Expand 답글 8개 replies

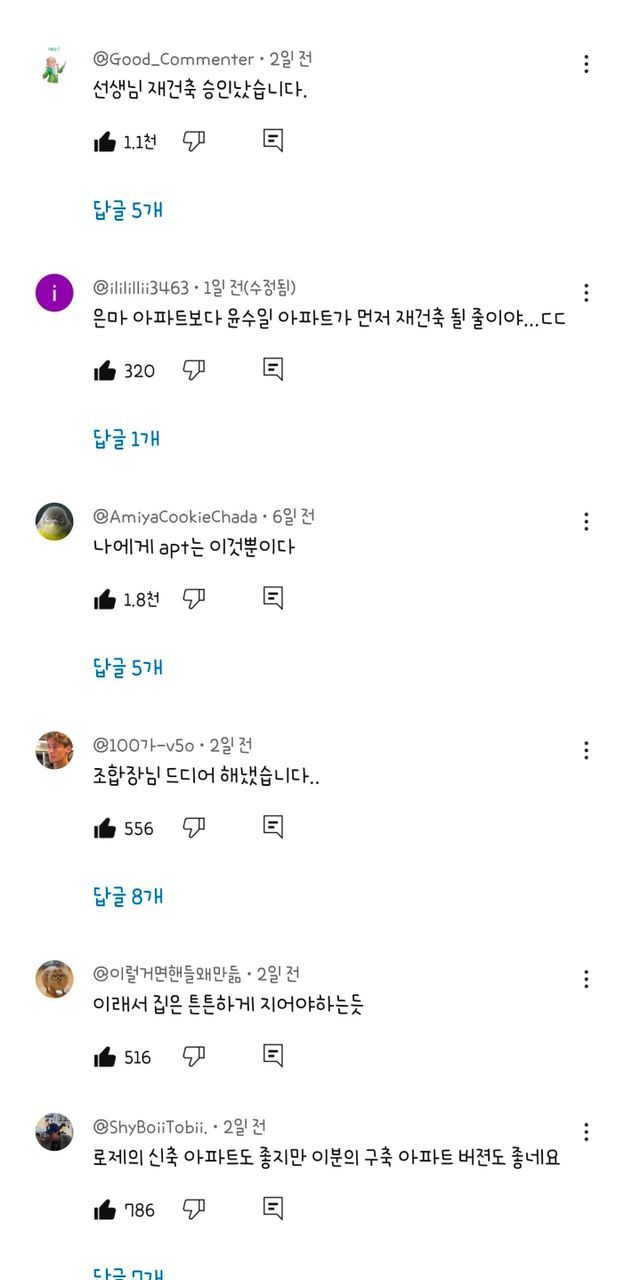[x=128, y=897]
